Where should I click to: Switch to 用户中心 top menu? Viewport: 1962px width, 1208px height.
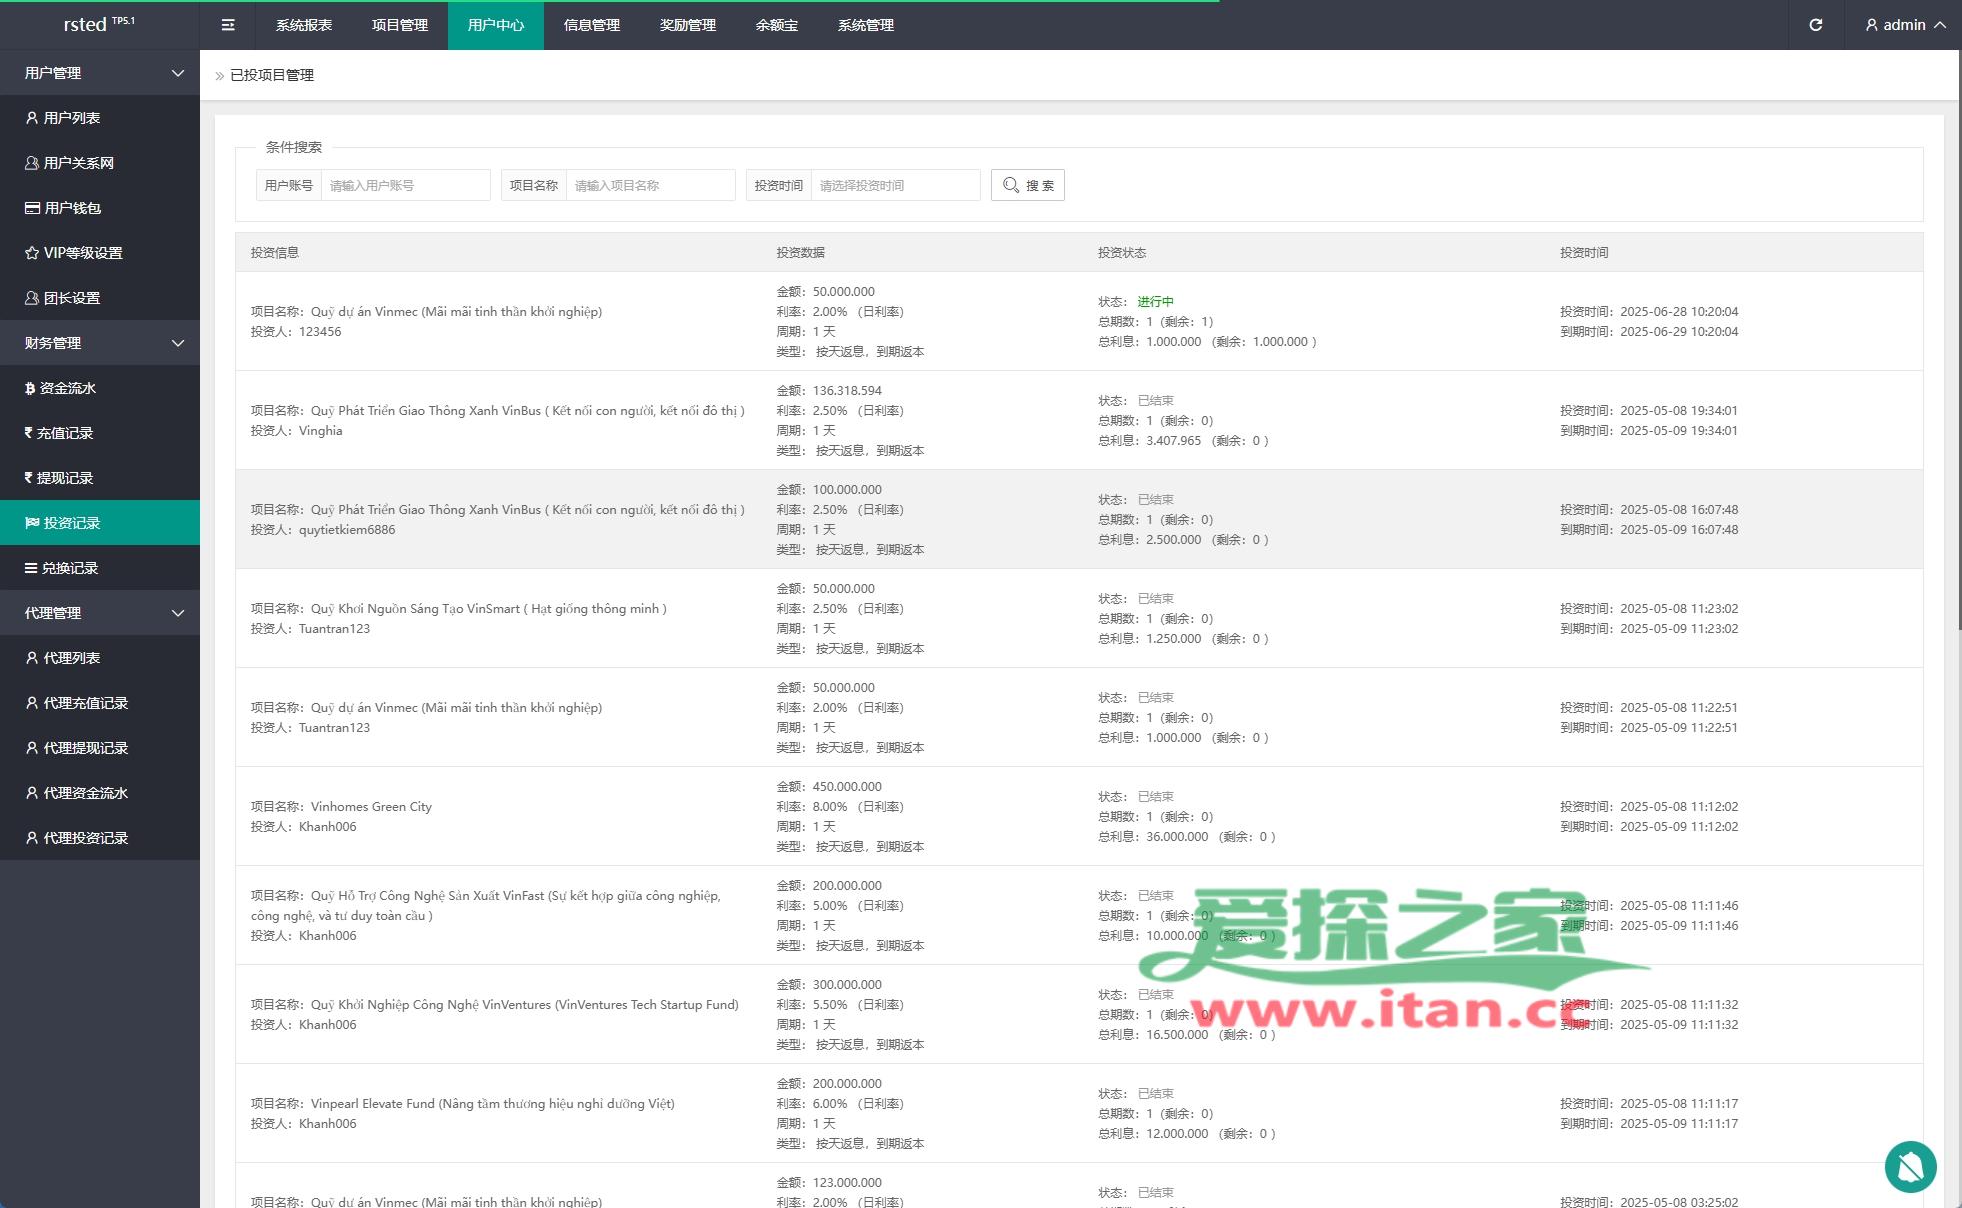click(x=496, y=25)
